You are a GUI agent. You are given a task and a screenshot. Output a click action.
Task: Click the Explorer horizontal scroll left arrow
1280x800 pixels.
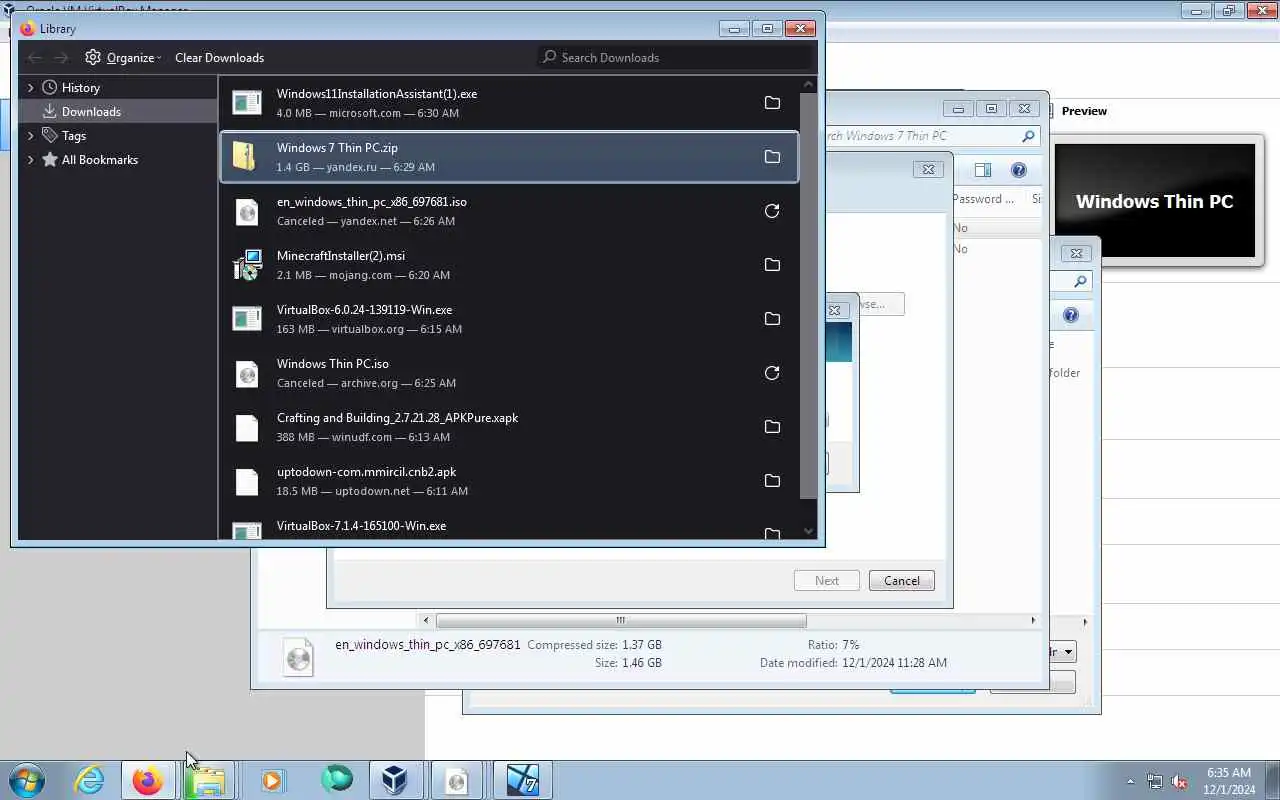[426, 621]
